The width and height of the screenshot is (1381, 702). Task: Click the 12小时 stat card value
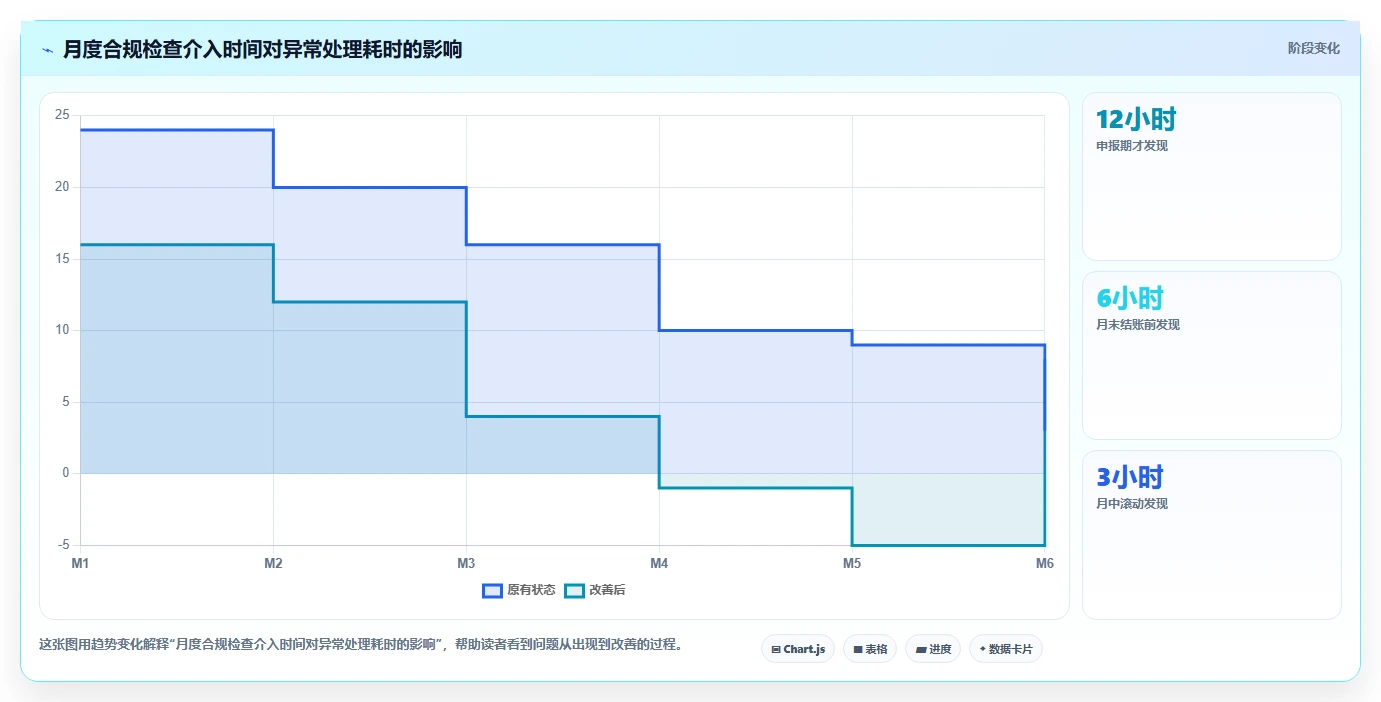point(1136,120)
